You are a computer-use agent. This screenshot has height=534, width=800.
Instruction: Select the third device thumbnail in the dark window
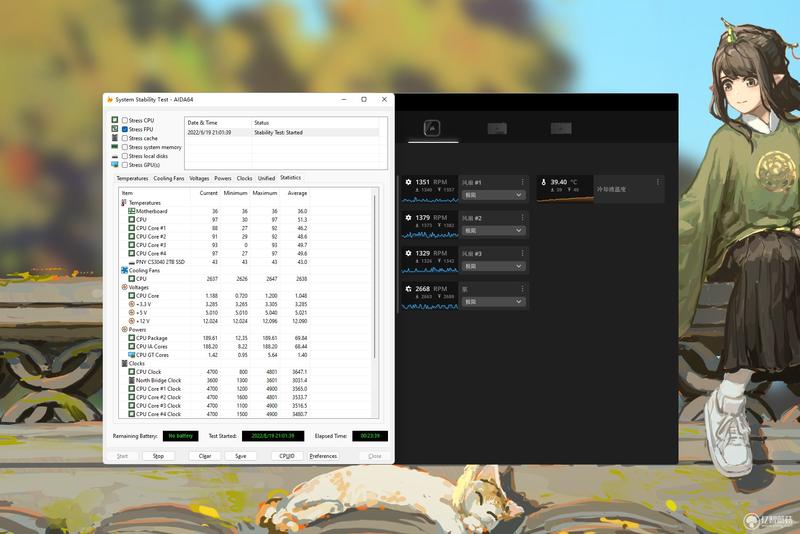pyautogui.click(x=561, y=128)
